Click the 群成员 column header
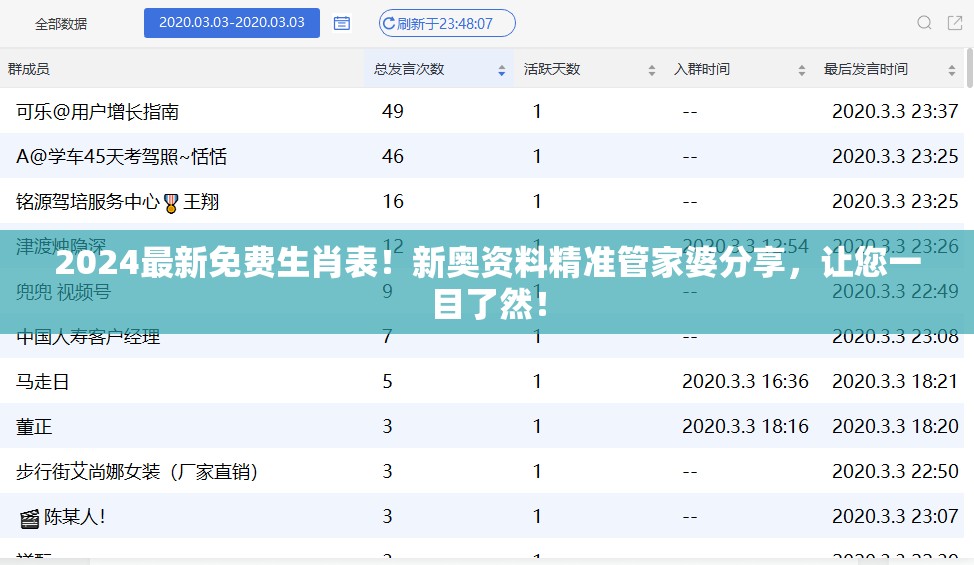The height and width of the screenshot is (565, 974). coord(29,69)
